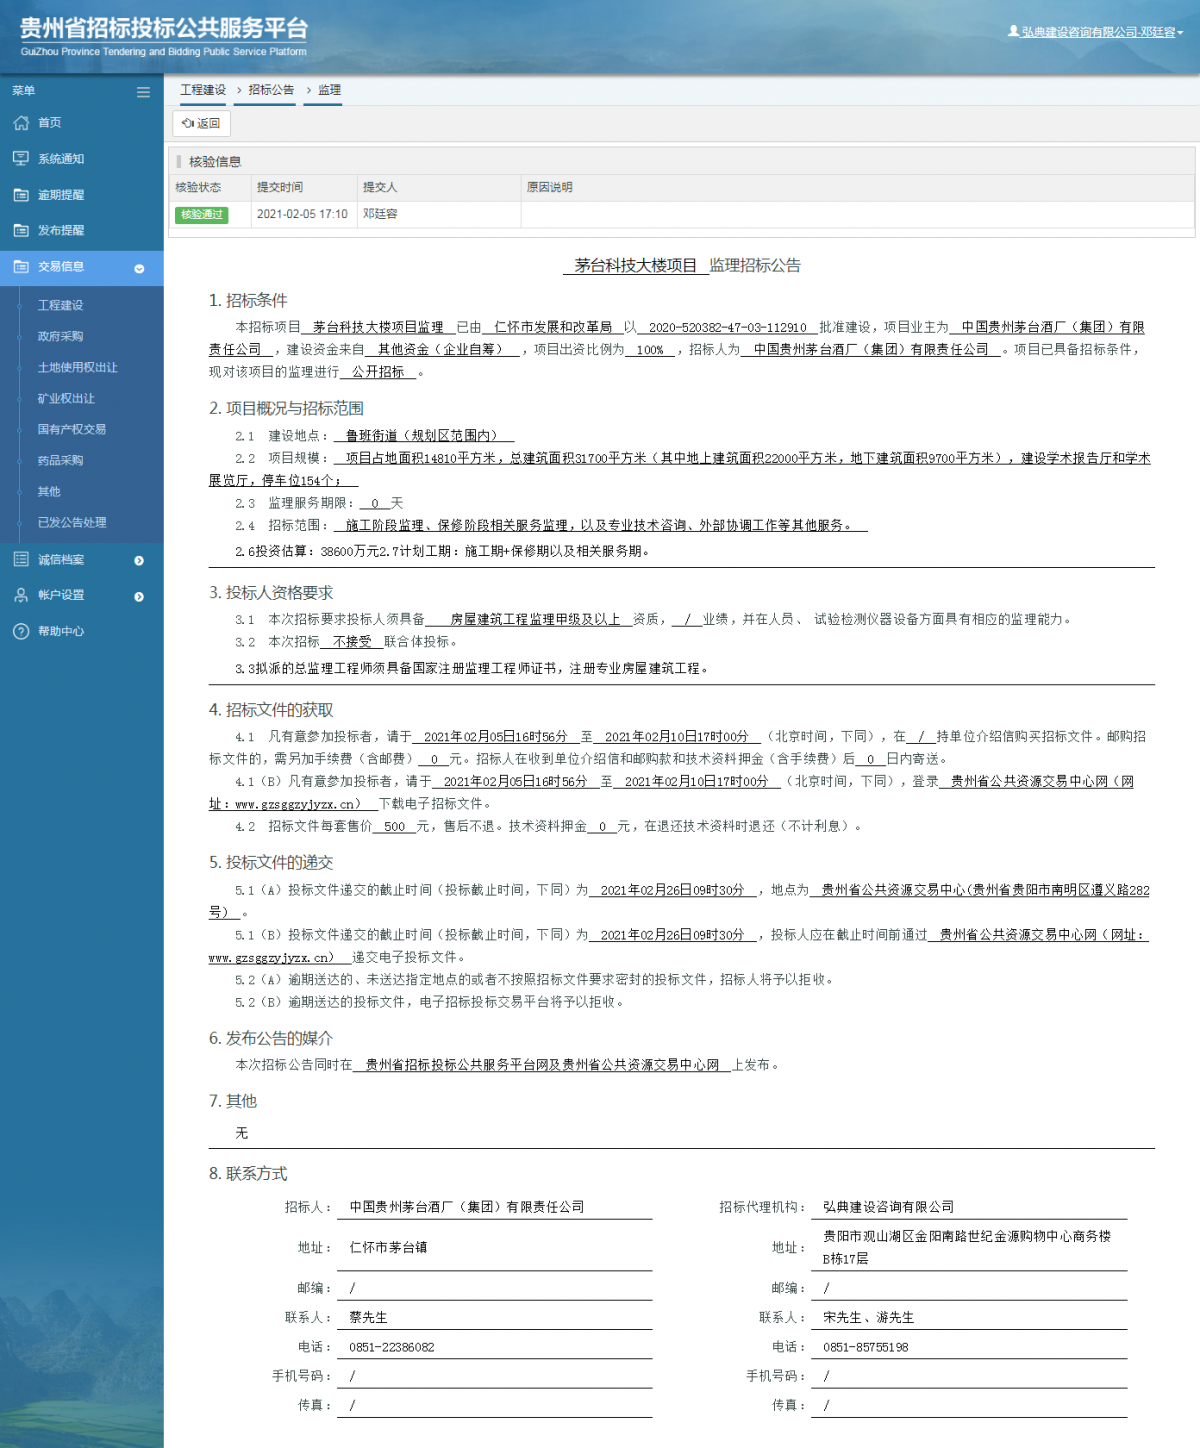Expand the 帐户设置 section
The width and height of the screenshot is (1200, 1448).
[x=138, y=595]
